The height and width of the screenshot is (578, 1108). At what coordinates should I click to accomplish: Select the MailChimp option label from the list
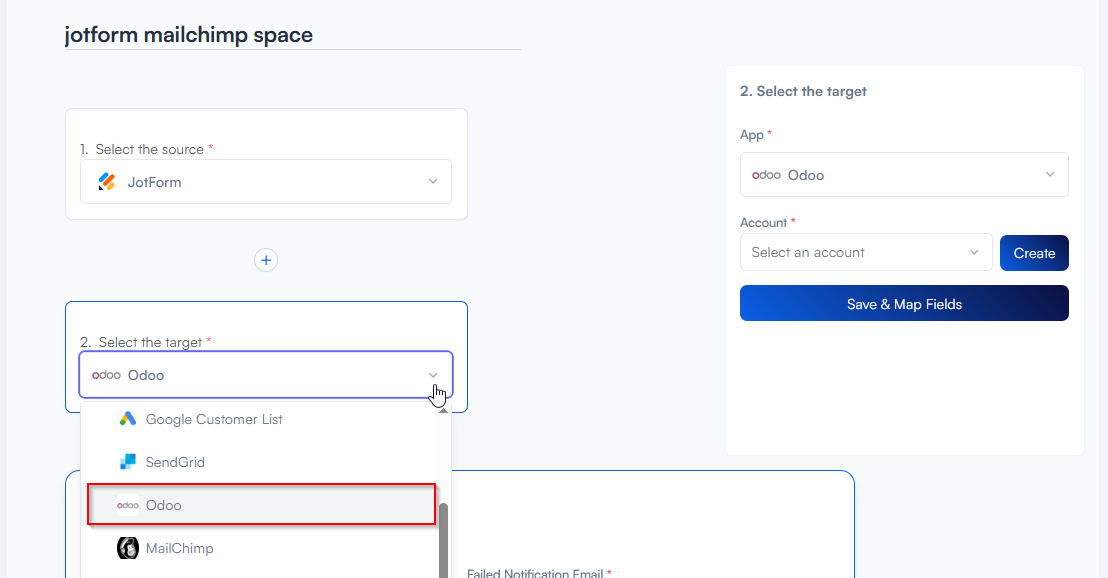click(x=179, y=548)
